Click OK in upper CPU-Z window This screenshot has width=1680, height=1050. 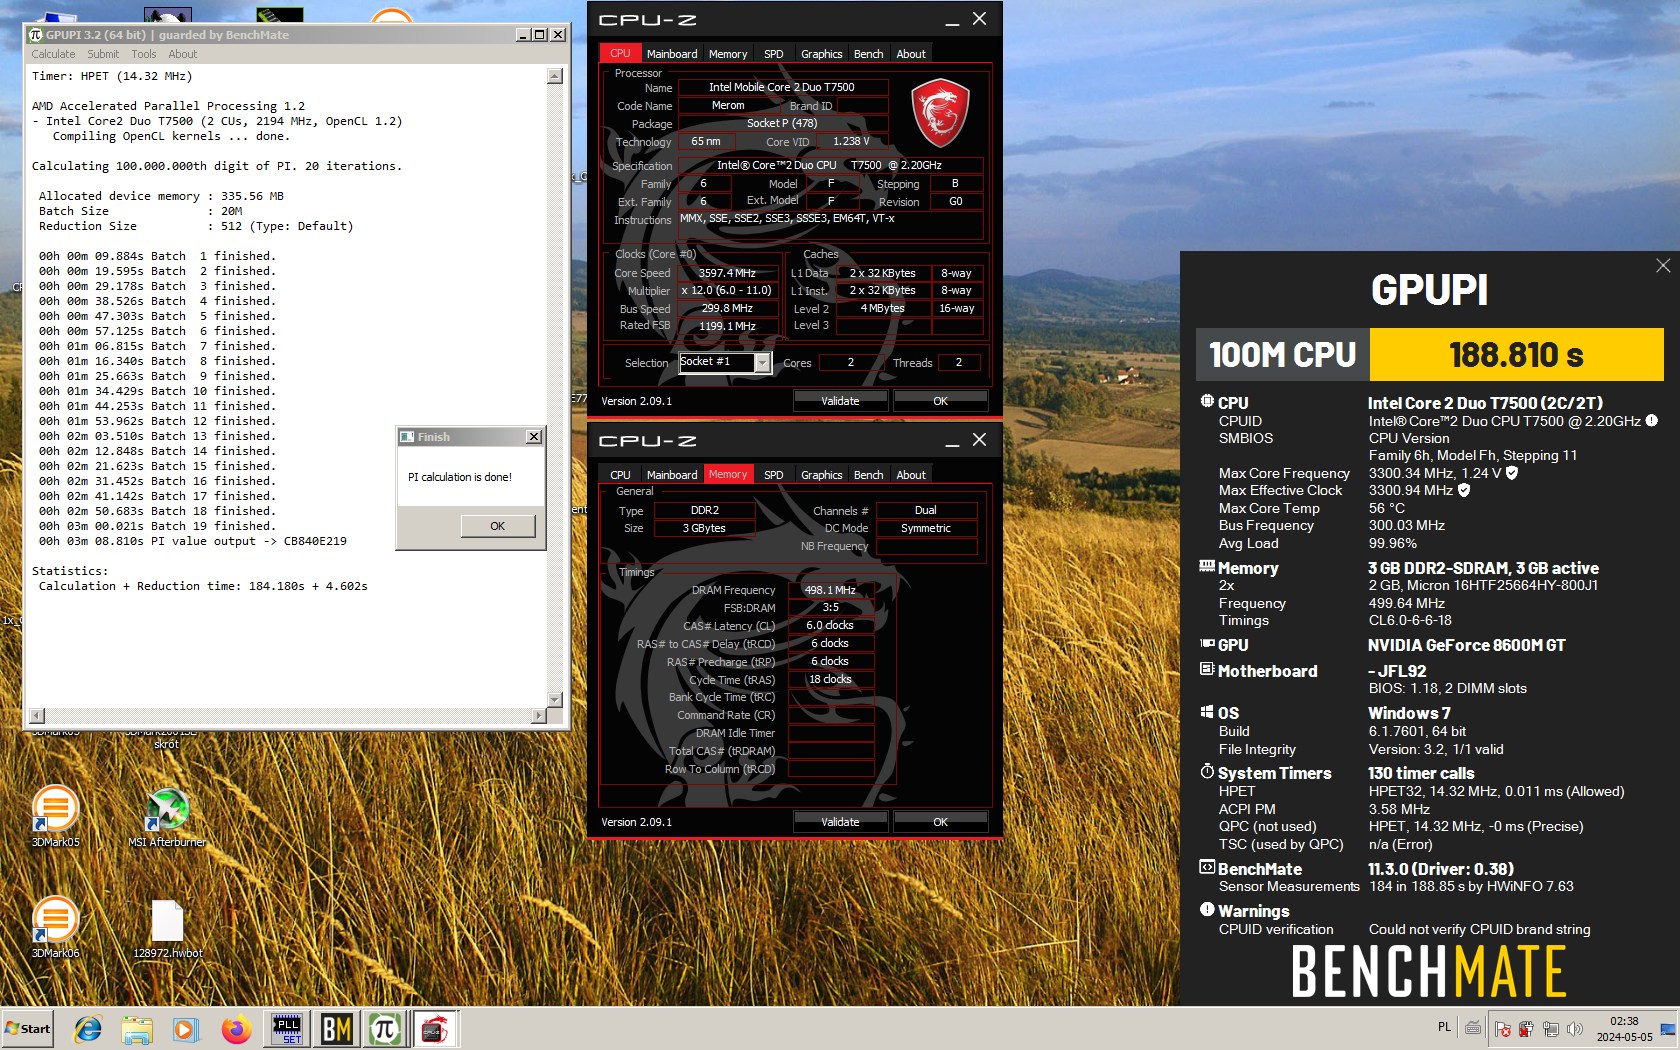click(x=940, y=401)
